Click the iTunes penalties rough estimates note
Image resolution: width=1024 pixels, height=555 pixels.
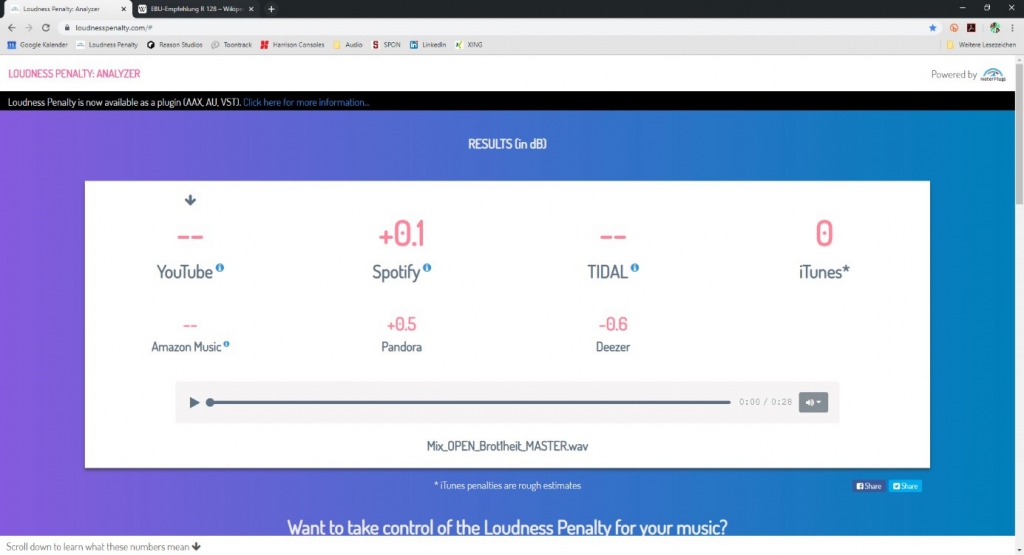(x=507, y=486)
